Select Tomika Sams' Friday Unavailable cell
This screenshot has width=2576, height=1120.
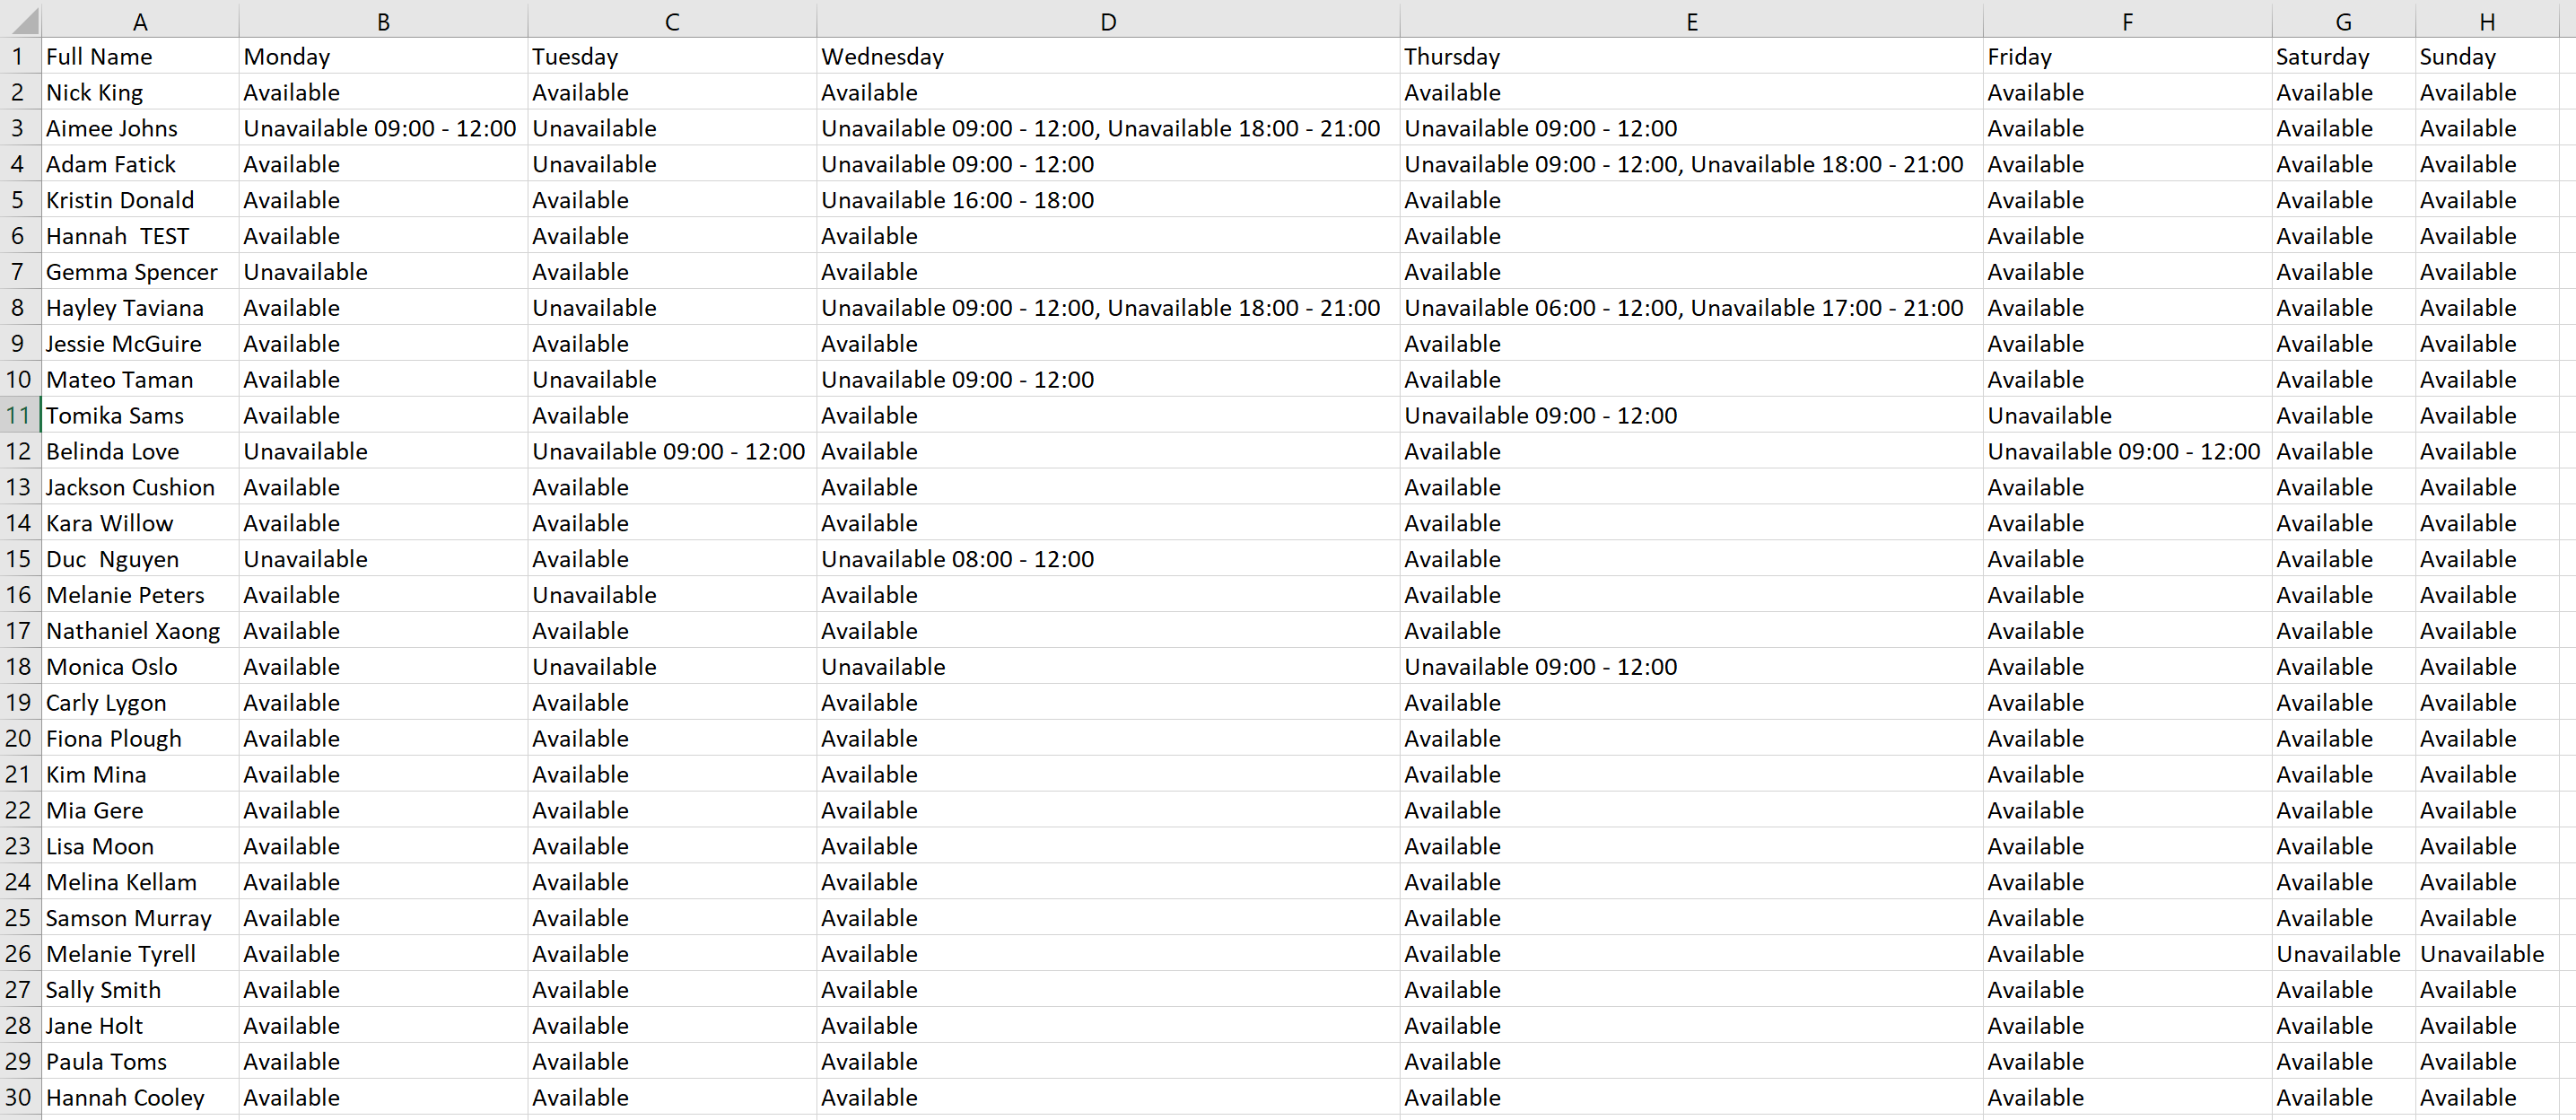click(2049, 416)
